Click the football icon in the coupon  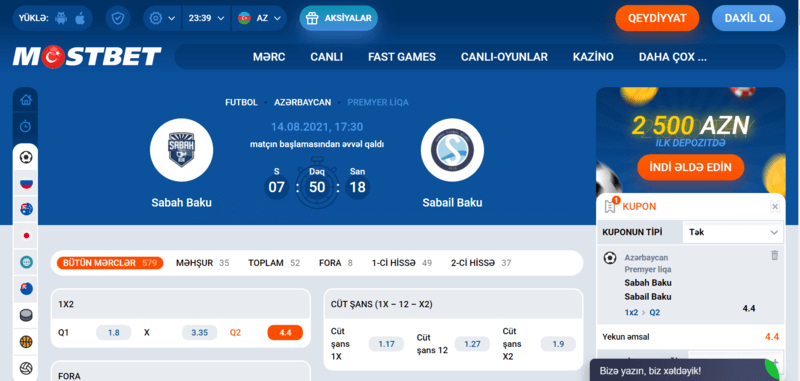click(x=610, y=258)
